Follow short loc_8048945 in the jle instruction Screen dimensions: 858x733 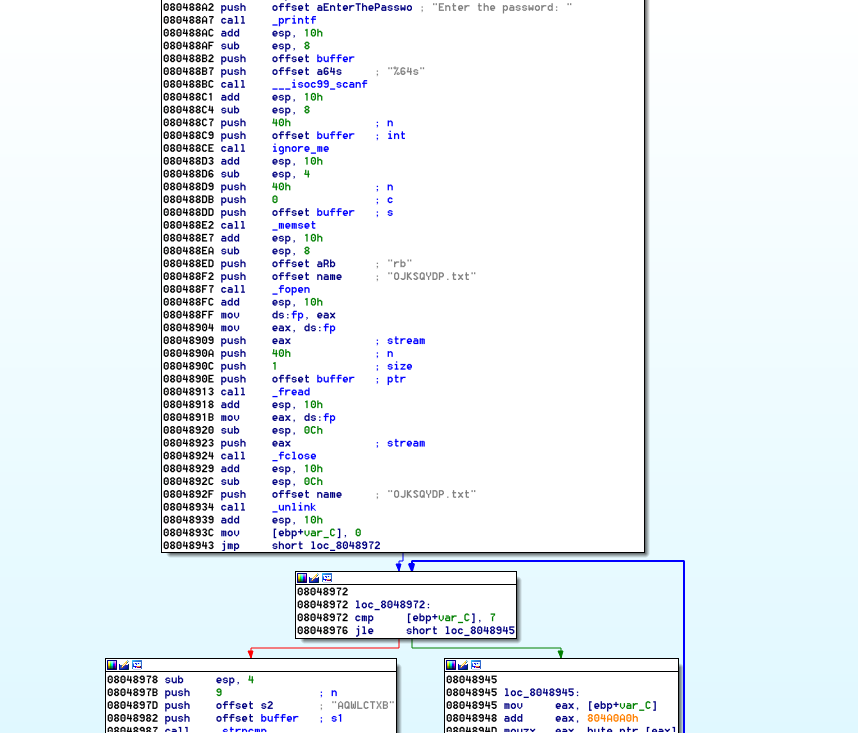(460, 630)
